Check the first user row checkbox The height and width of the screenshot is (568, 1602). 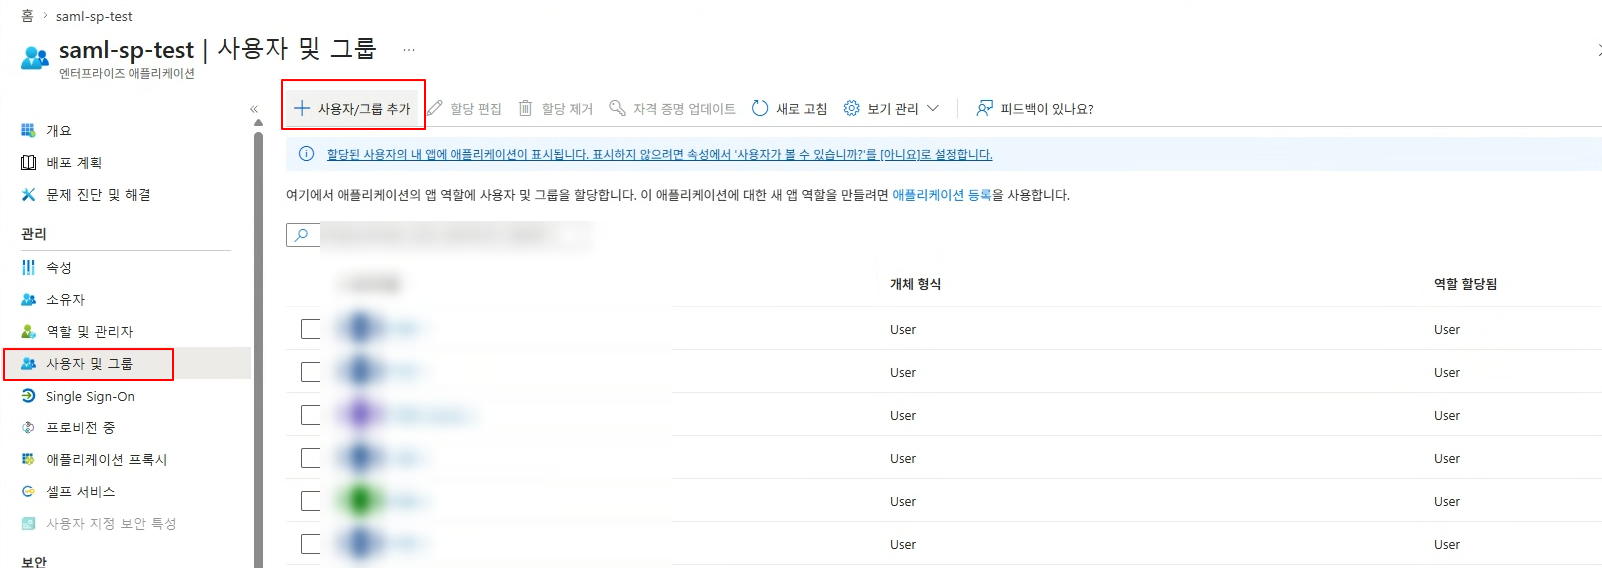311,329
